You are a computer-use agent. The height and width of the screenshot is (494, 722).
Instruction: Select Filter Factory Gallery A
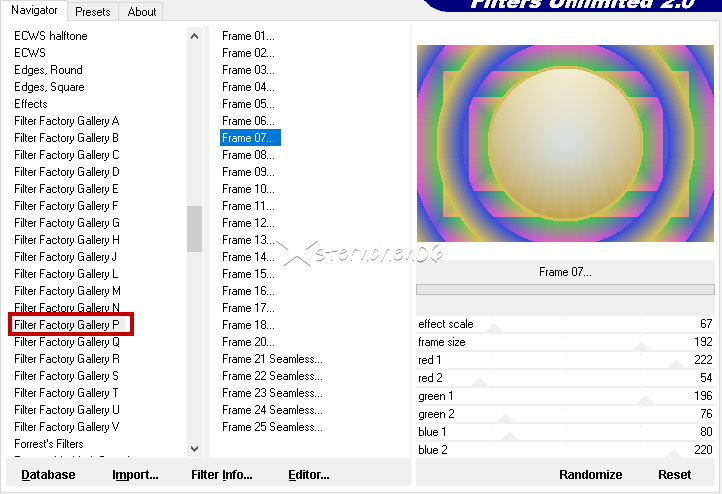pos(67,121)
